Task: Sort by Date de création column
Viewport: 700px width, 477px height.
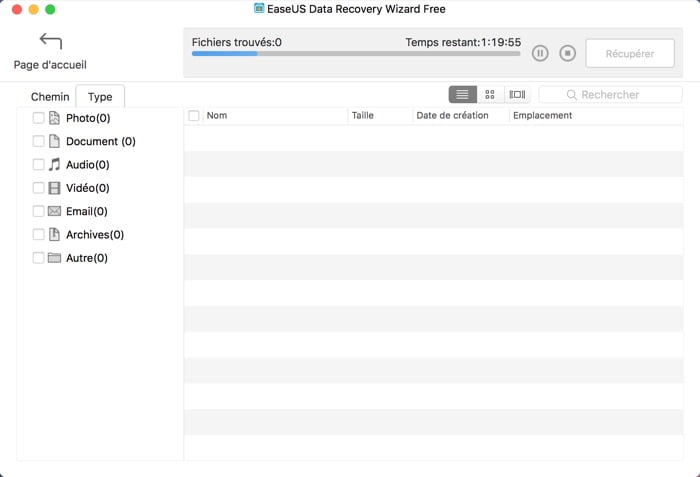Action: click(x=461, y=116)
